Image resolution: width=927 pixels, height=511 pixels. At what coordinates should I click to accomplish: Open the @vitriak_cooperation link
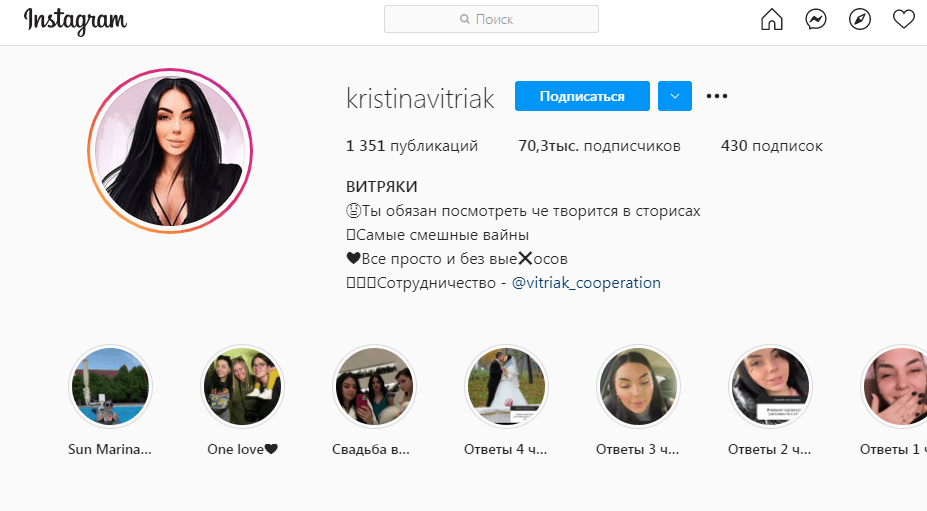(586, 283)
